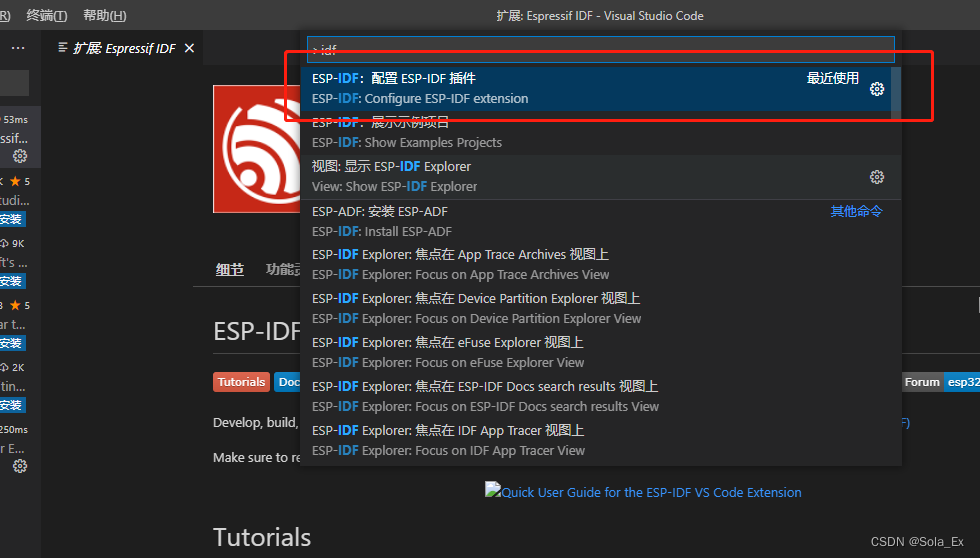Click install button below the 9K downloads entry

point(12,281)
